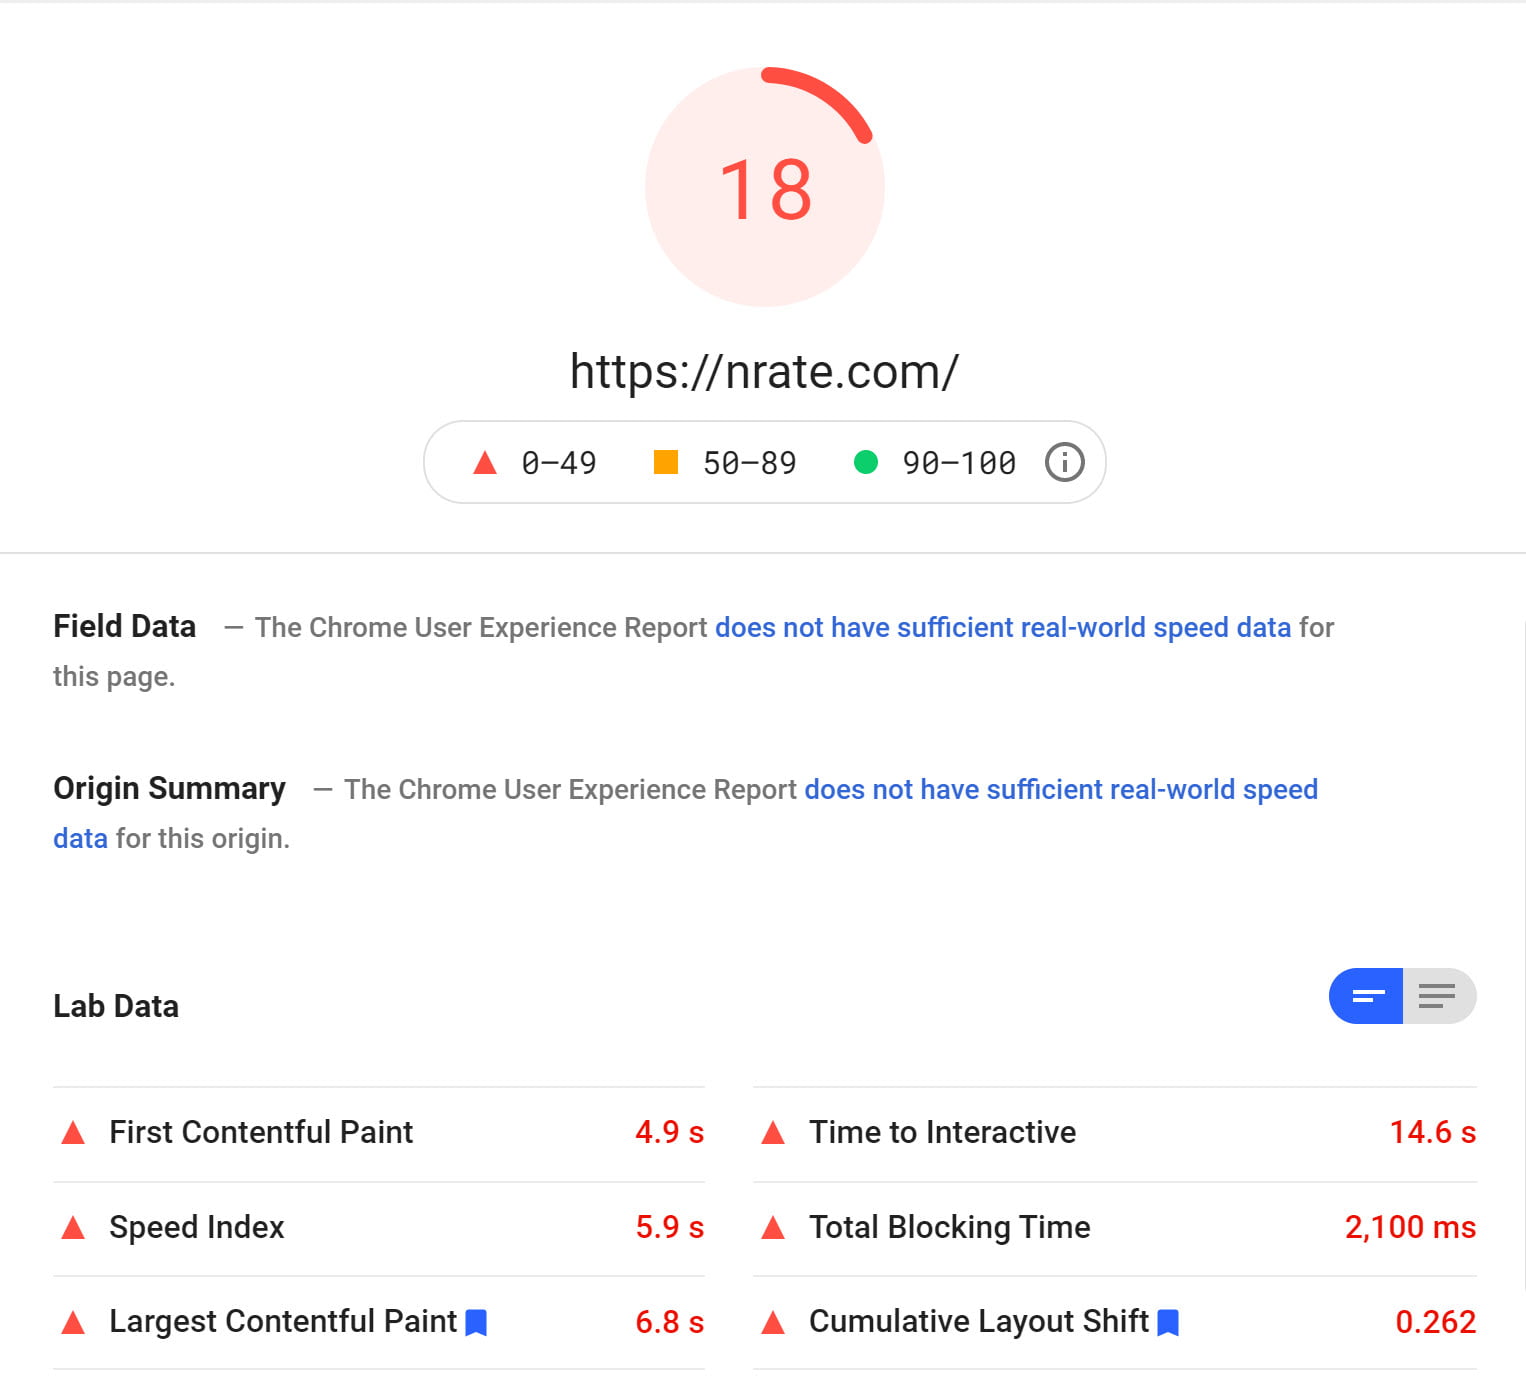Viewport: 1526px width, 1376px height.
Task: Click warning triangle beside Largest Contentful Paint
Action: coord(73,1323)
